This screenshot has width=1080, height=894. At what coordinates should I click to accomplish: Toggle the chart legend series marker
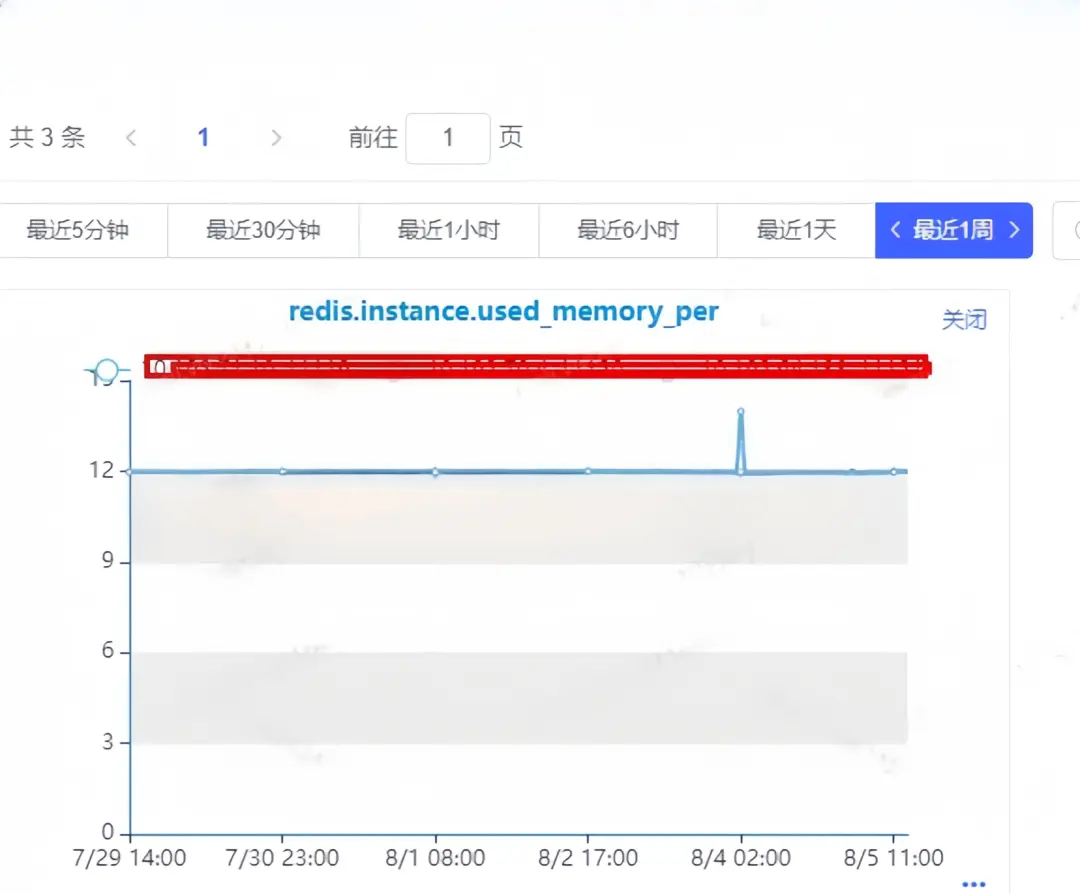pos(107,371)
